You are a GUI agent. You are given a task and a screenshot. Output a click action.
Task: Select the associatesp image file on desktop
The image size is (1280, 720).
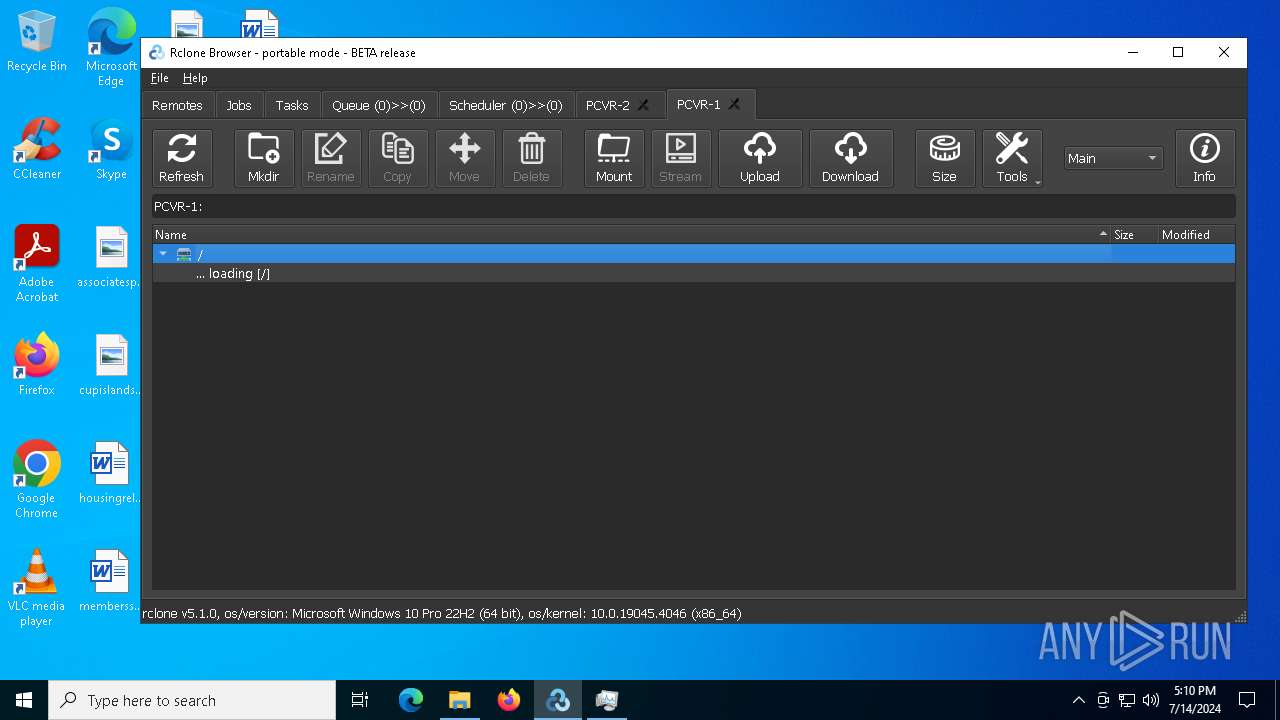click(x=111, y=257)
